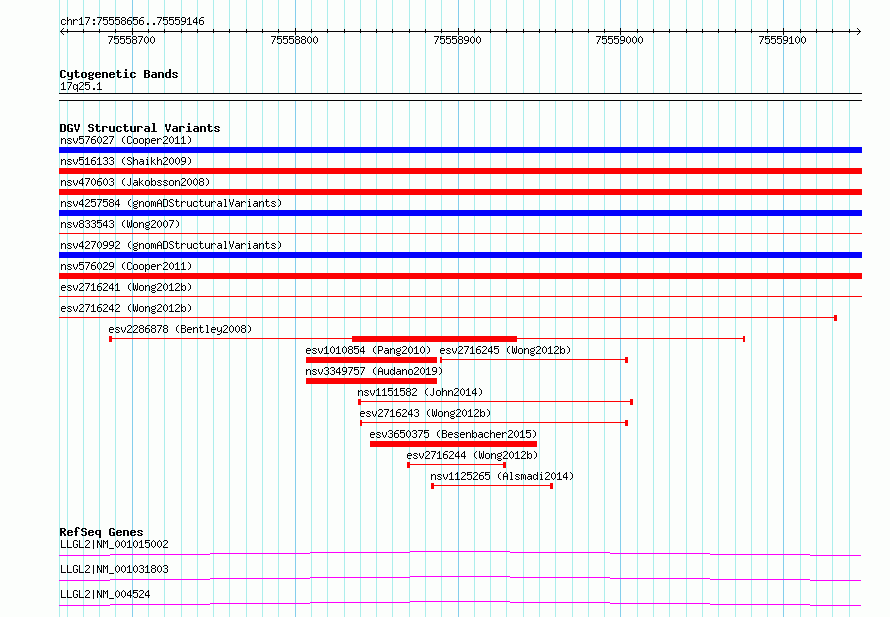Click ruler position 75559000
This screenshot has height=617, width=890.
tap(619, 40)
